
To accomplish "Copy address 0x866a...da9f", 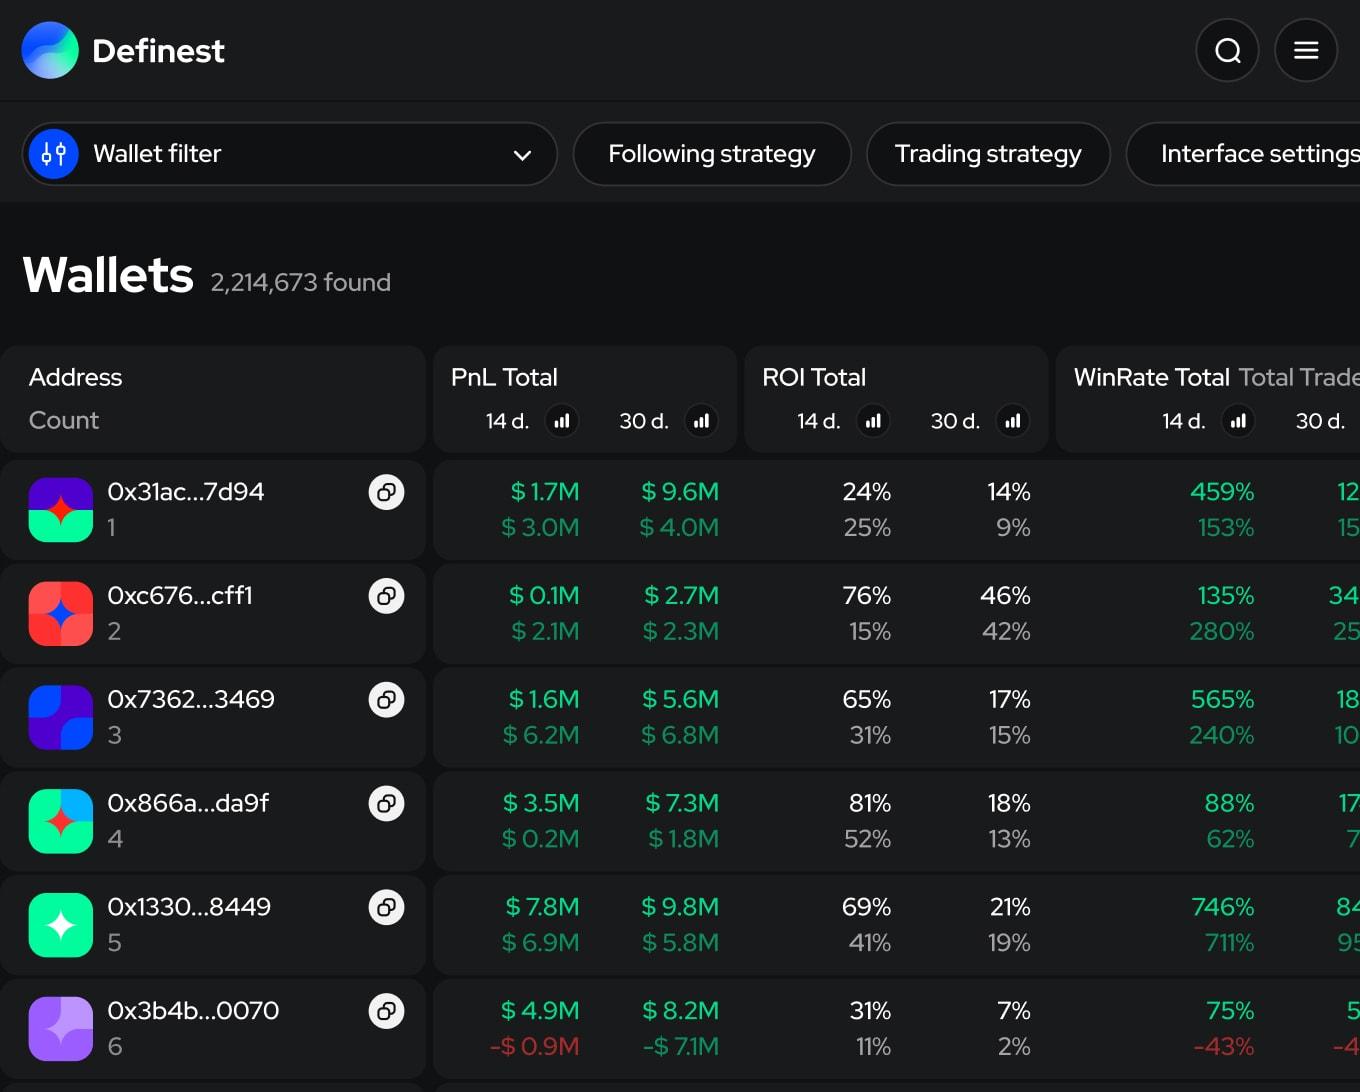I will (386, 803).
